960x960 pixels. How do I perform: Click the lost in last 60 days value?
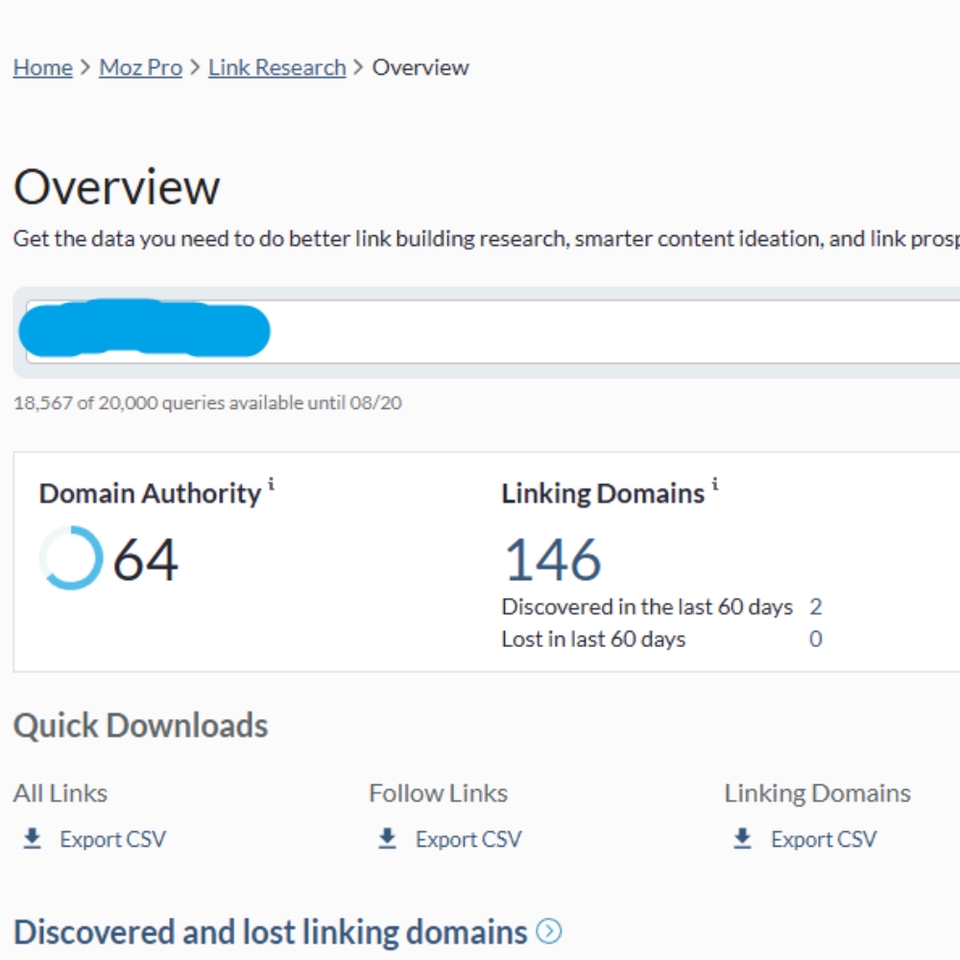click(x=815, y=639)
